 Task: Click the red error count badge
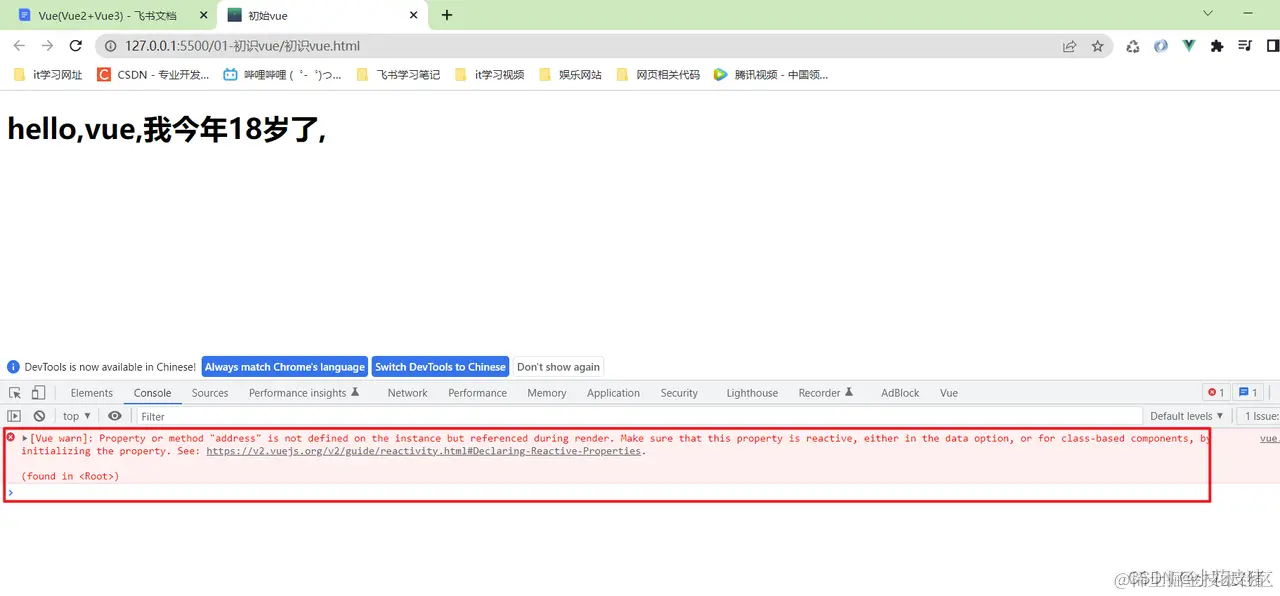(x=1216, y=393)
